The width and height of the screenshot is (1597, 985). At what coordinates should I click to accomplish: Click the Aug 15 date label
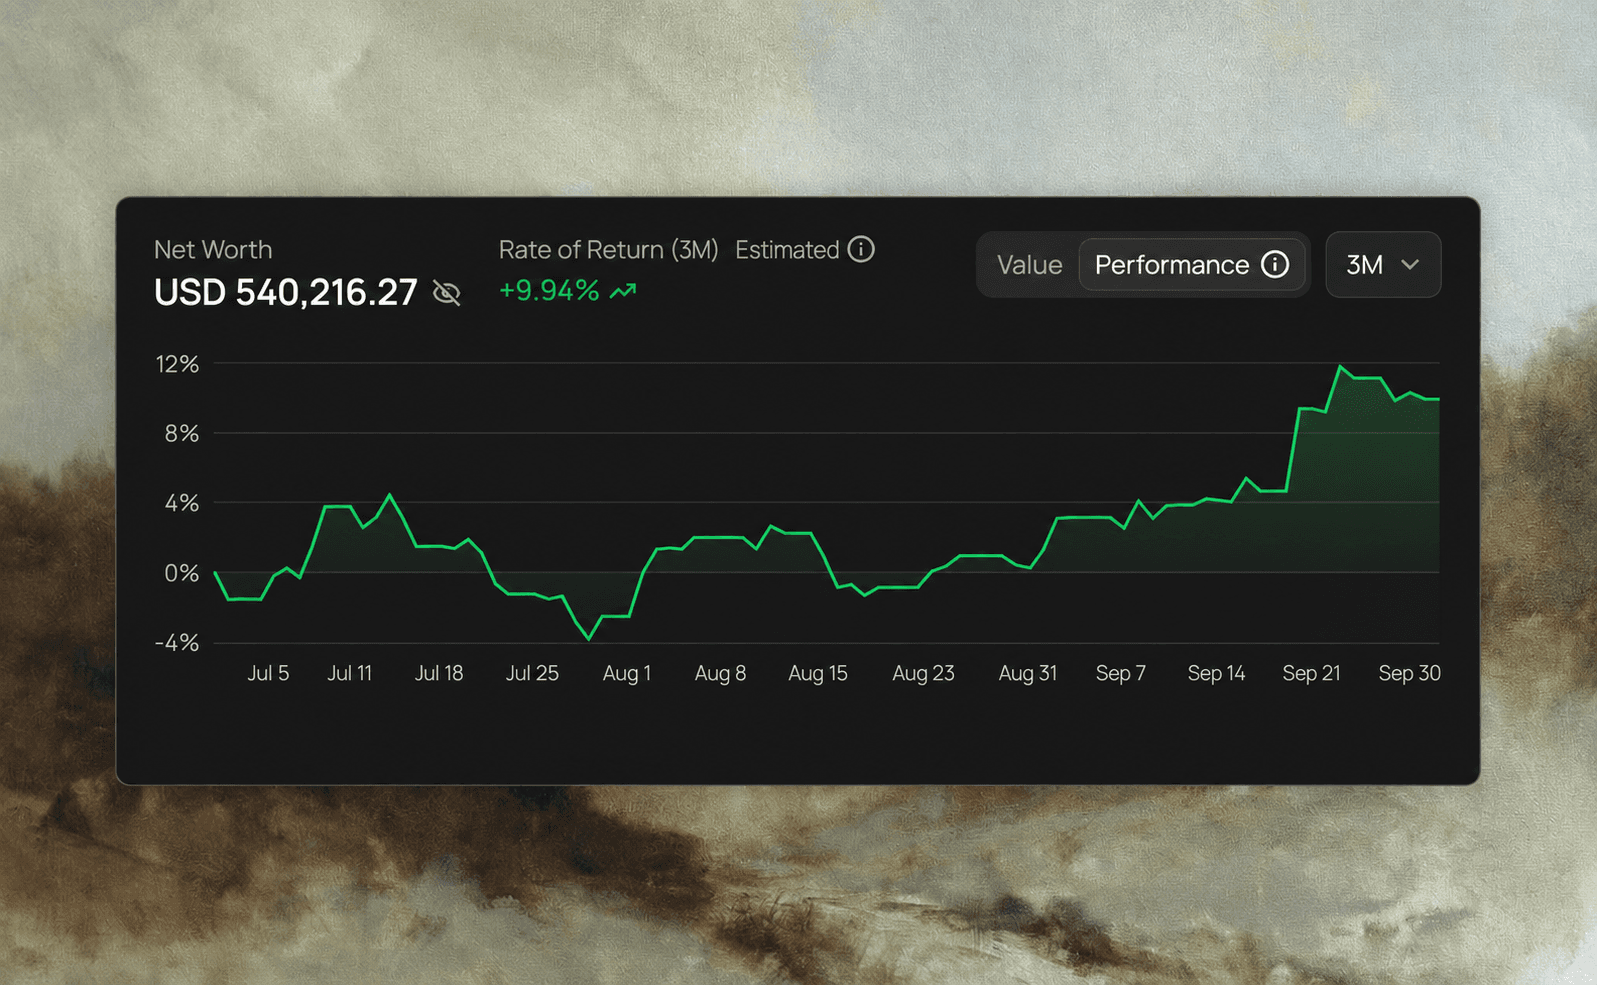click(x=818, y=673)
